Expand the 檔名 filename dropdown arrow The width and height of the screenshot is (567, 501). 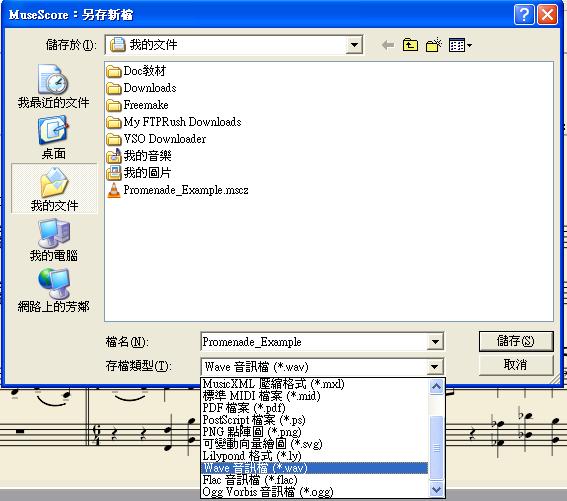(435, 341)
